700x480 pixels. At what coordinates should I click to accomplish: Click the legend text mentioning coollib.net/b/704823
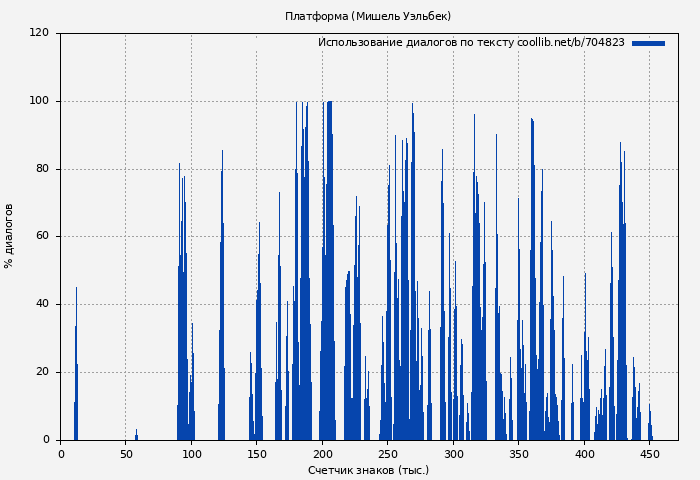471,43
